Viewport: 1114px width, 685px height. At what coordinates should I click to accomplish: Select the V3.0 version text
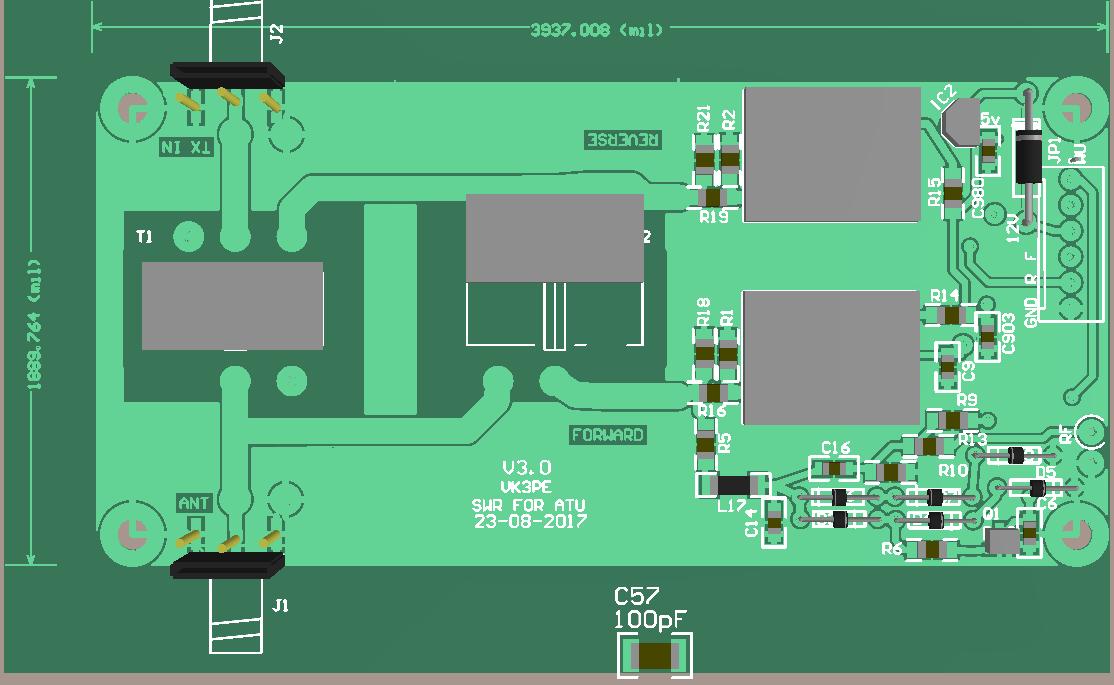(x=527, y=468)
